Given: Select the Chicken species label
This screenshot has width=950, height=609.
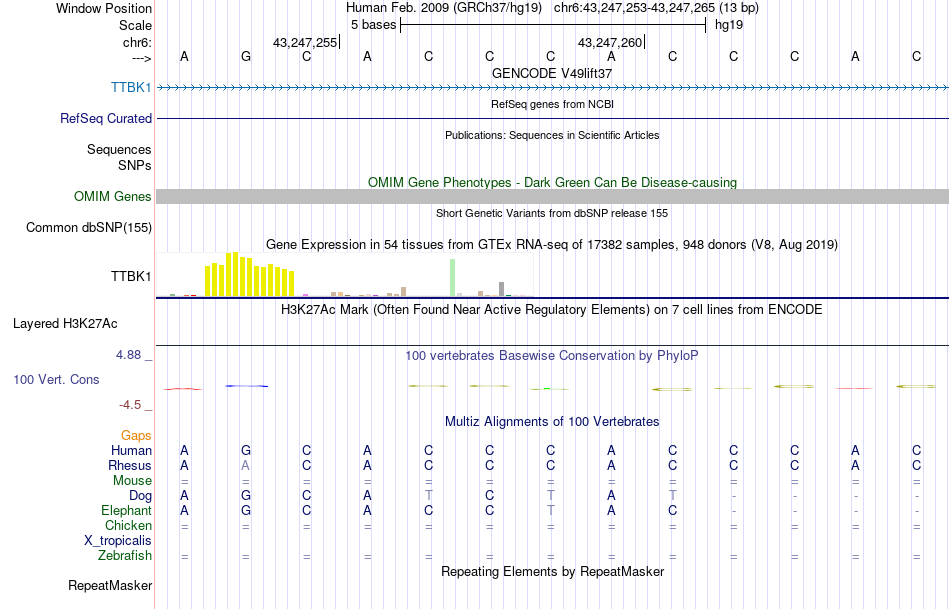Looking at the screenshot, I should tap(128, 525).
